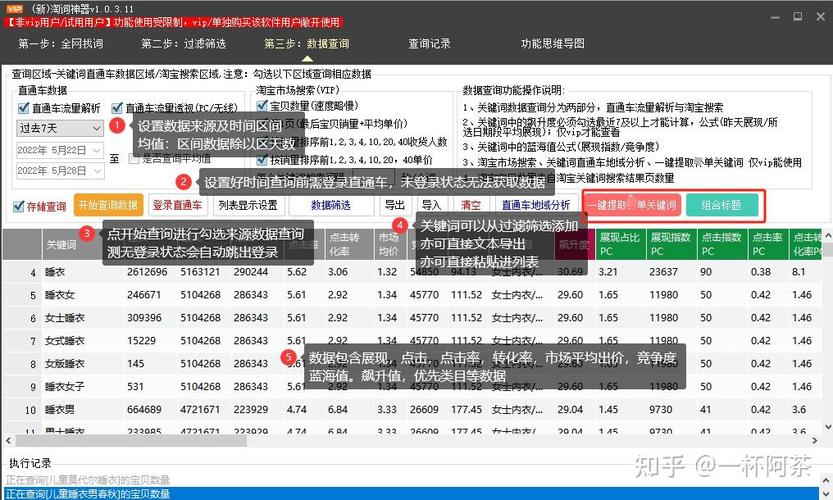
Task: Open 直通车地域分析
Action: point(536,205)
